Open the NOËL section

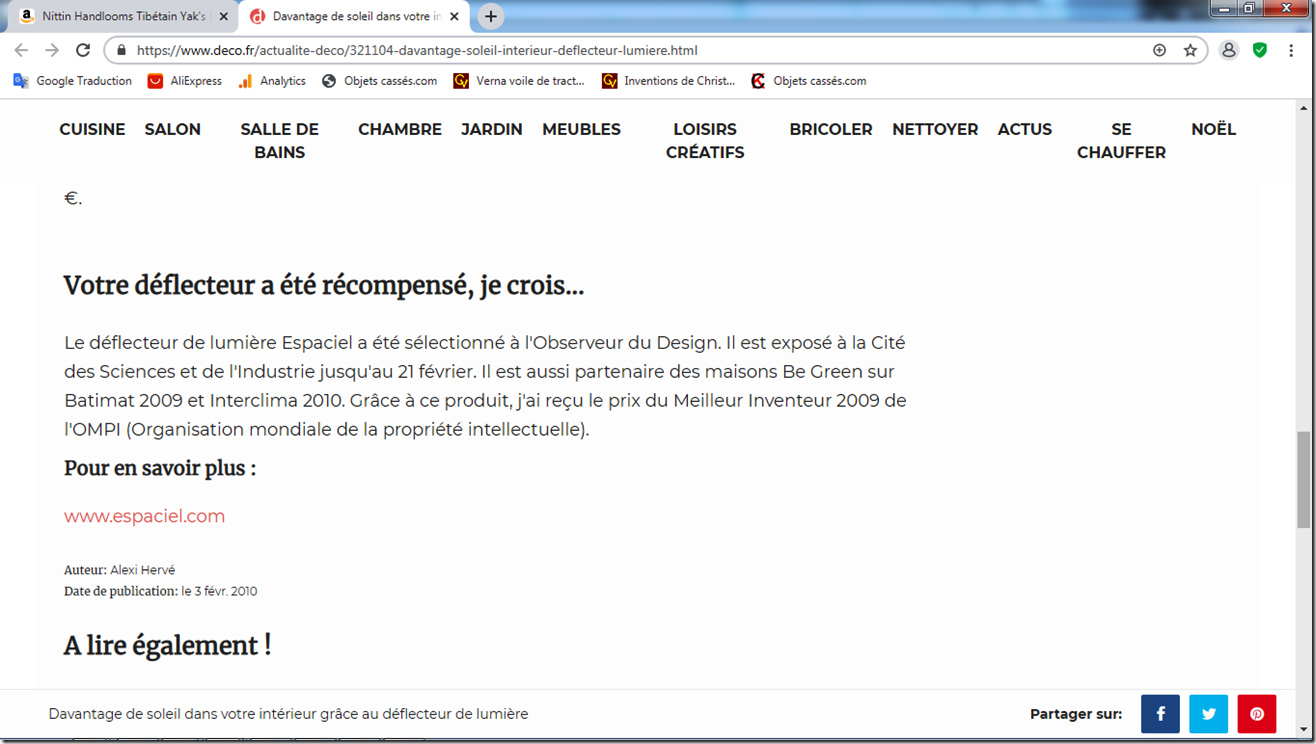pos(1214,129)
